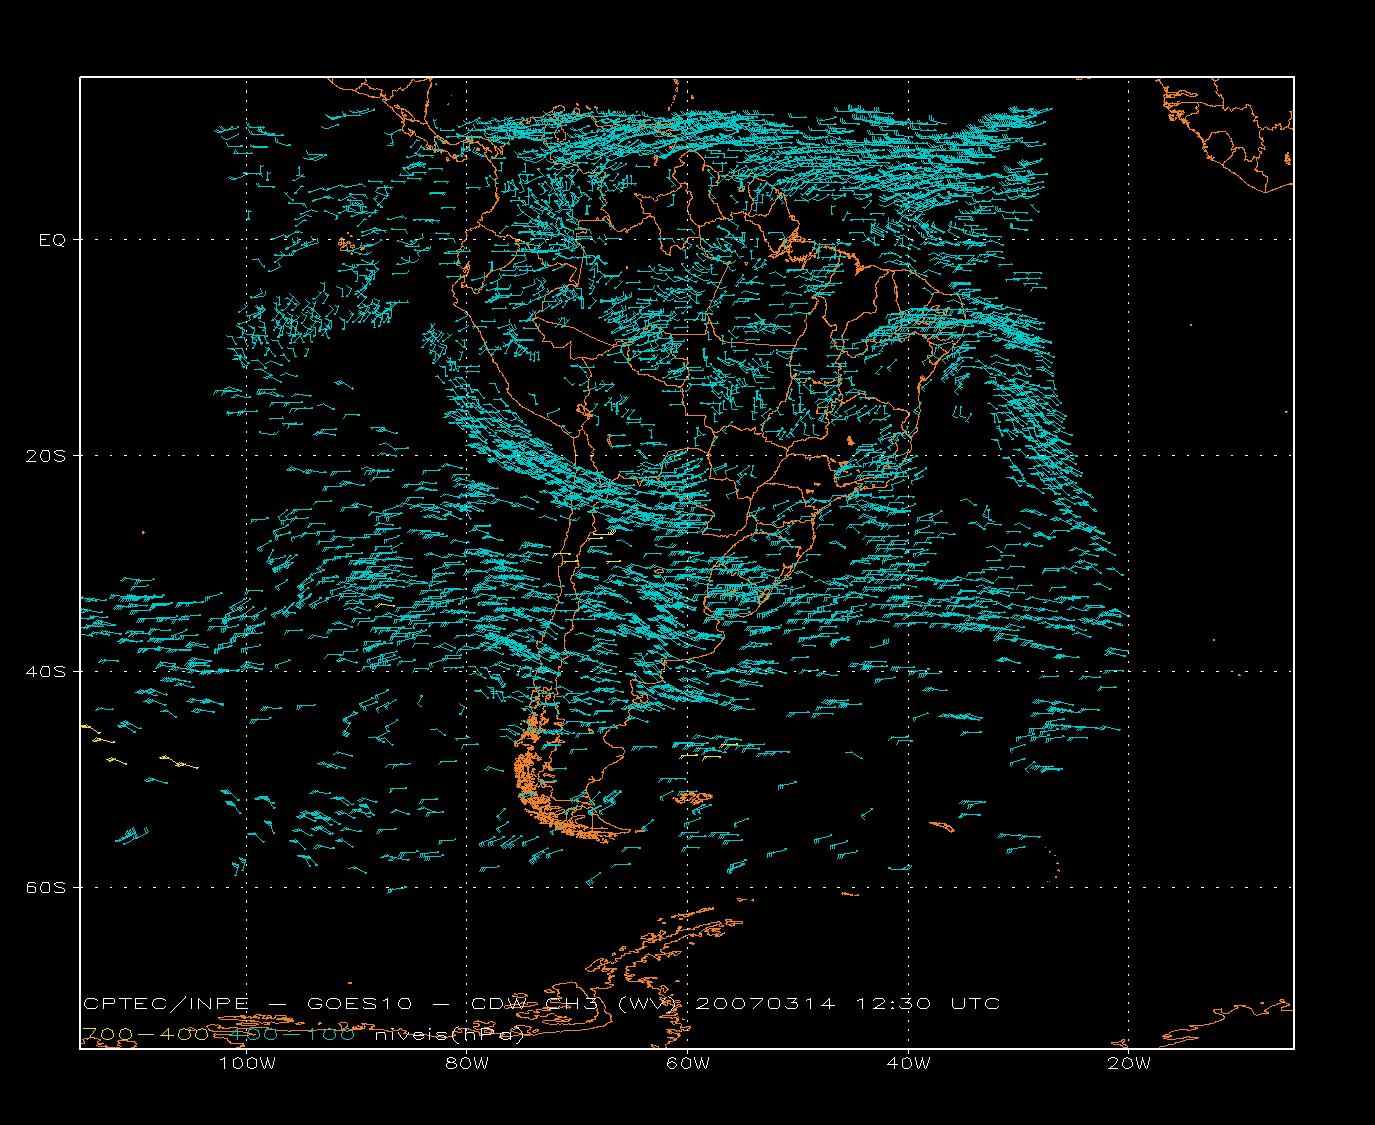
Task: Click the niveis(hPa) legend text
Action: 449,1034
